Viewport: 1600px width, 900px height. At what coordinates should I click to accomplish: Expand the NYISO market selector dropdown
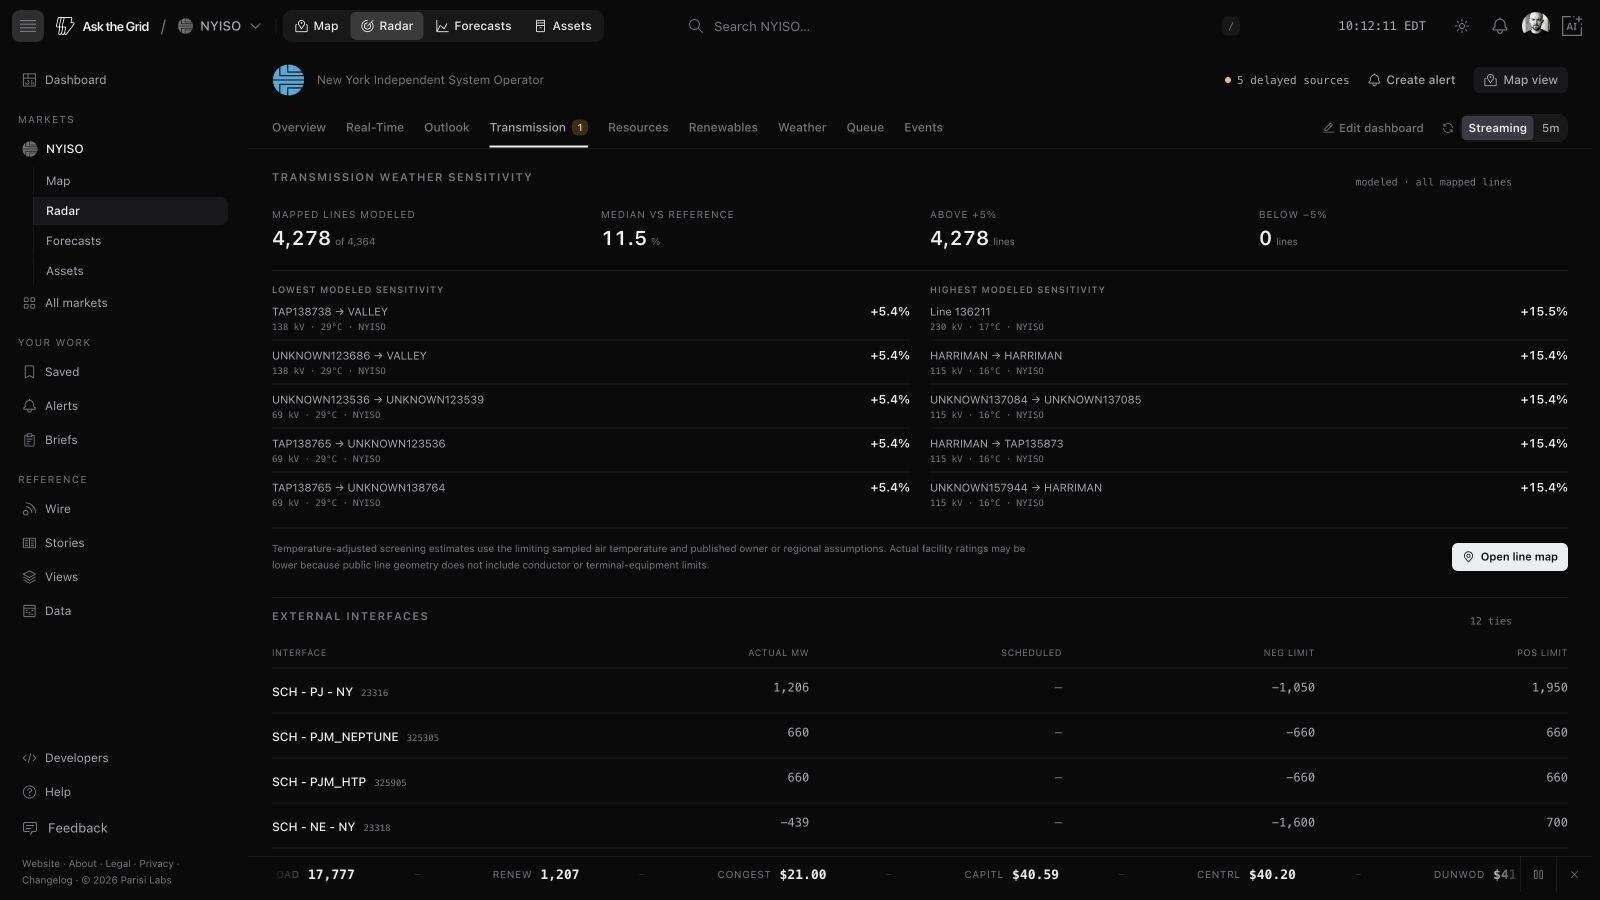[x=219, y=26]
